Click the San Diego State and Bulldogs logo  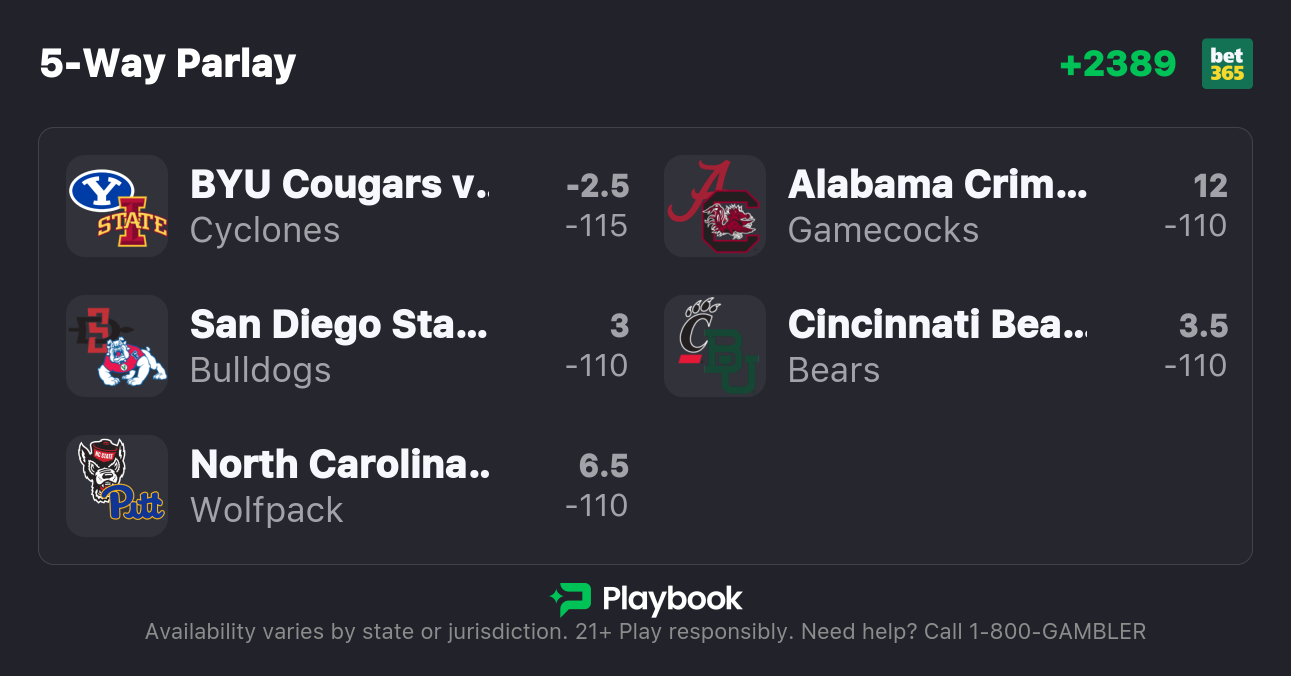click(117, 346)
